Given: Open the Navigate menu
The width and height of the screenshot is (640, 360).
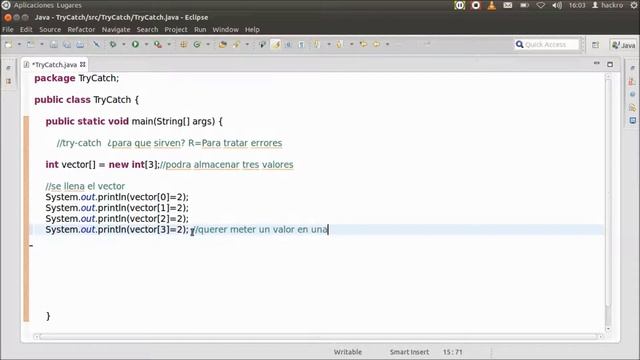Looking at the screenshot, I should 116,29.
